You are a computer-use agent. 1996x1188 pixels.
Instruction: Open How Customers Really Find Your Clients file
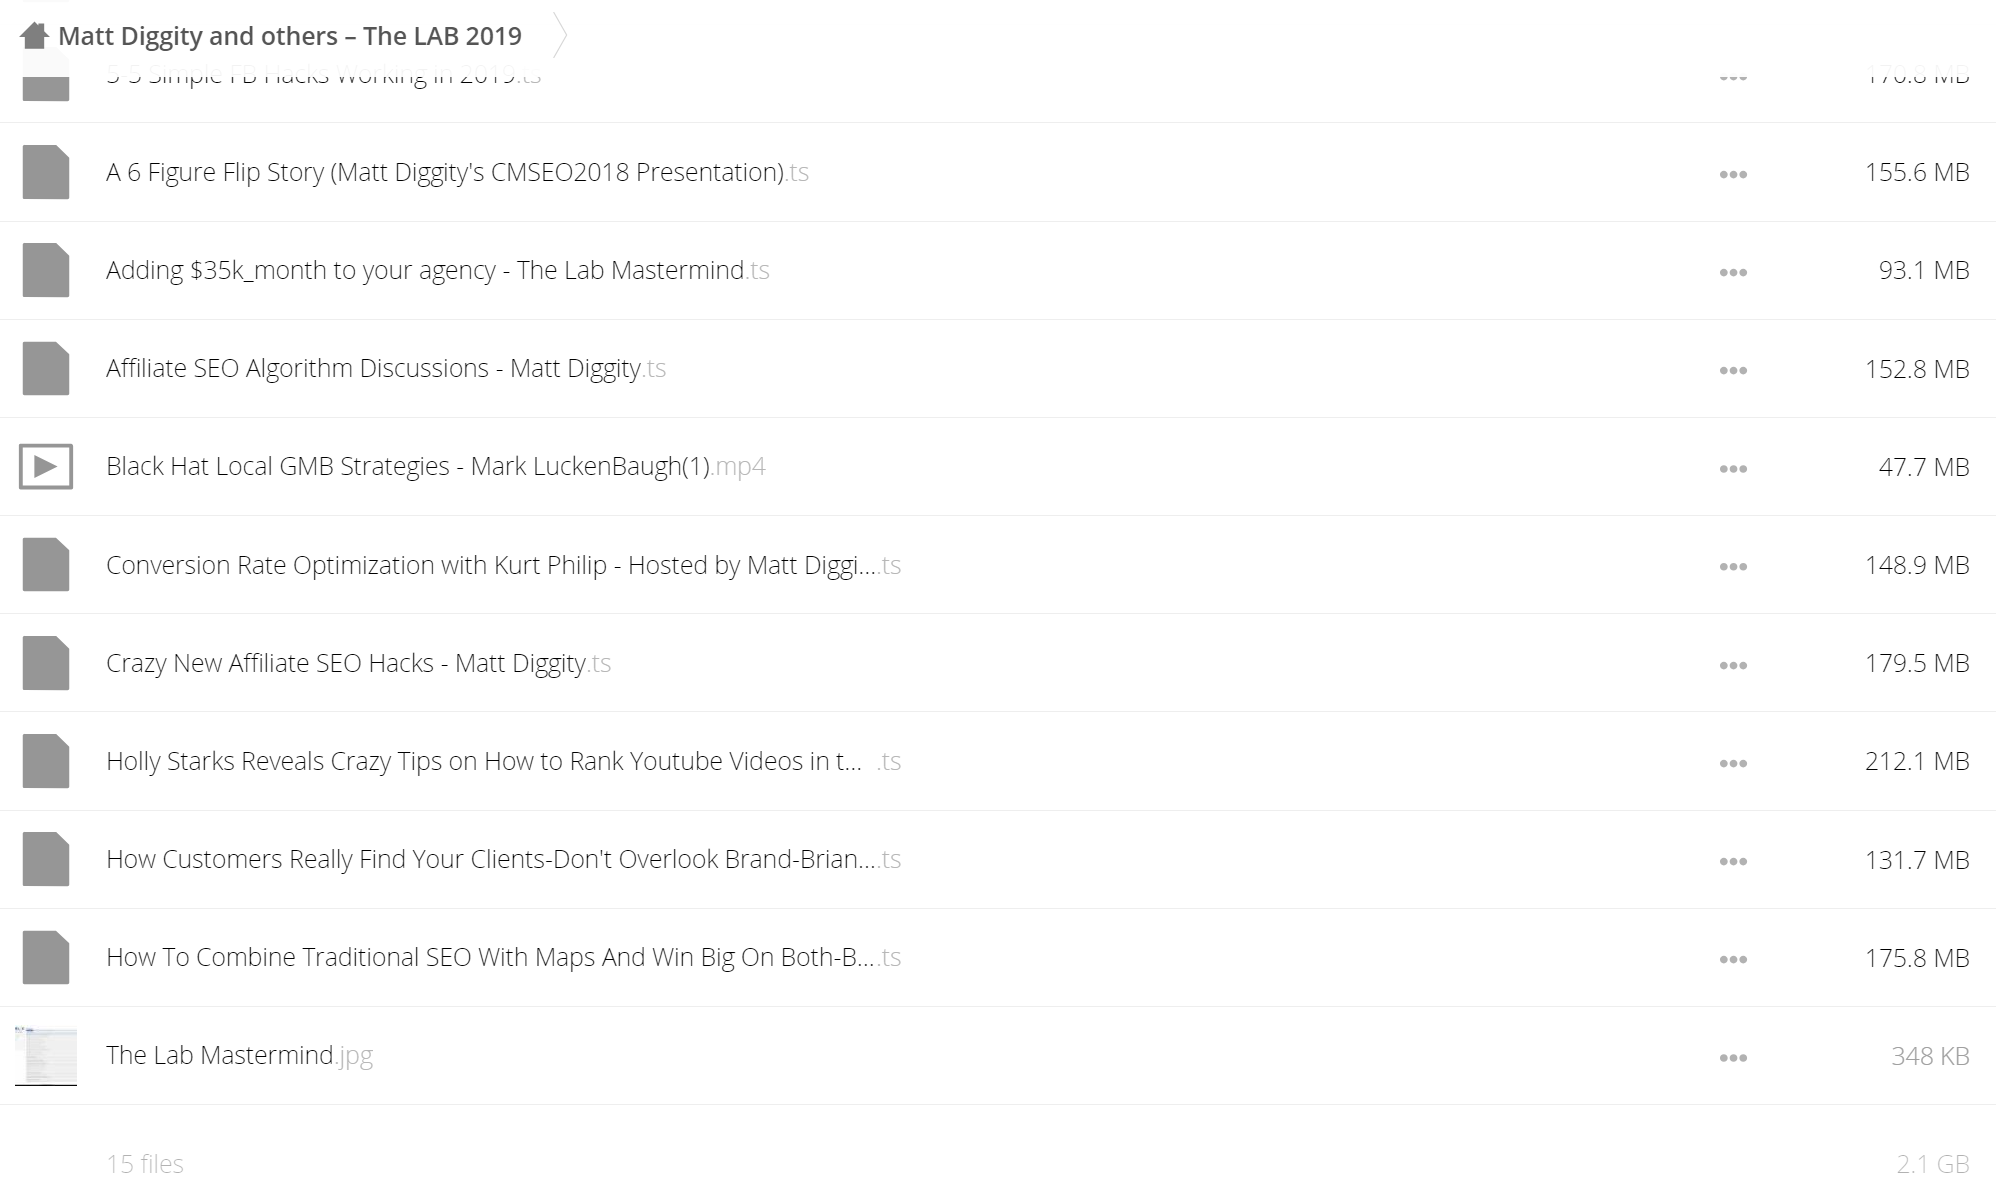[x=503, y=859]
